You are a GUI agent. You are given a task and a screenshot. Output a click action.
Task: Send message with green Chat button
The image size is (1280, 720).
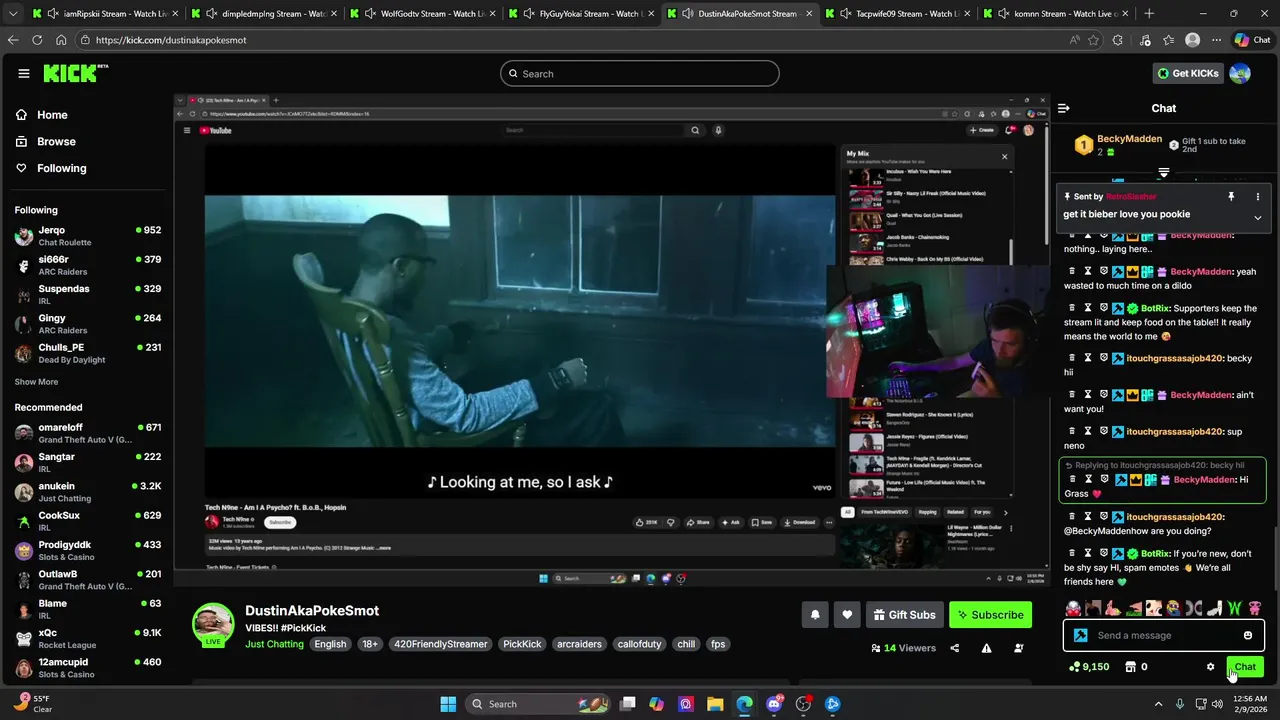(1245, 667)
